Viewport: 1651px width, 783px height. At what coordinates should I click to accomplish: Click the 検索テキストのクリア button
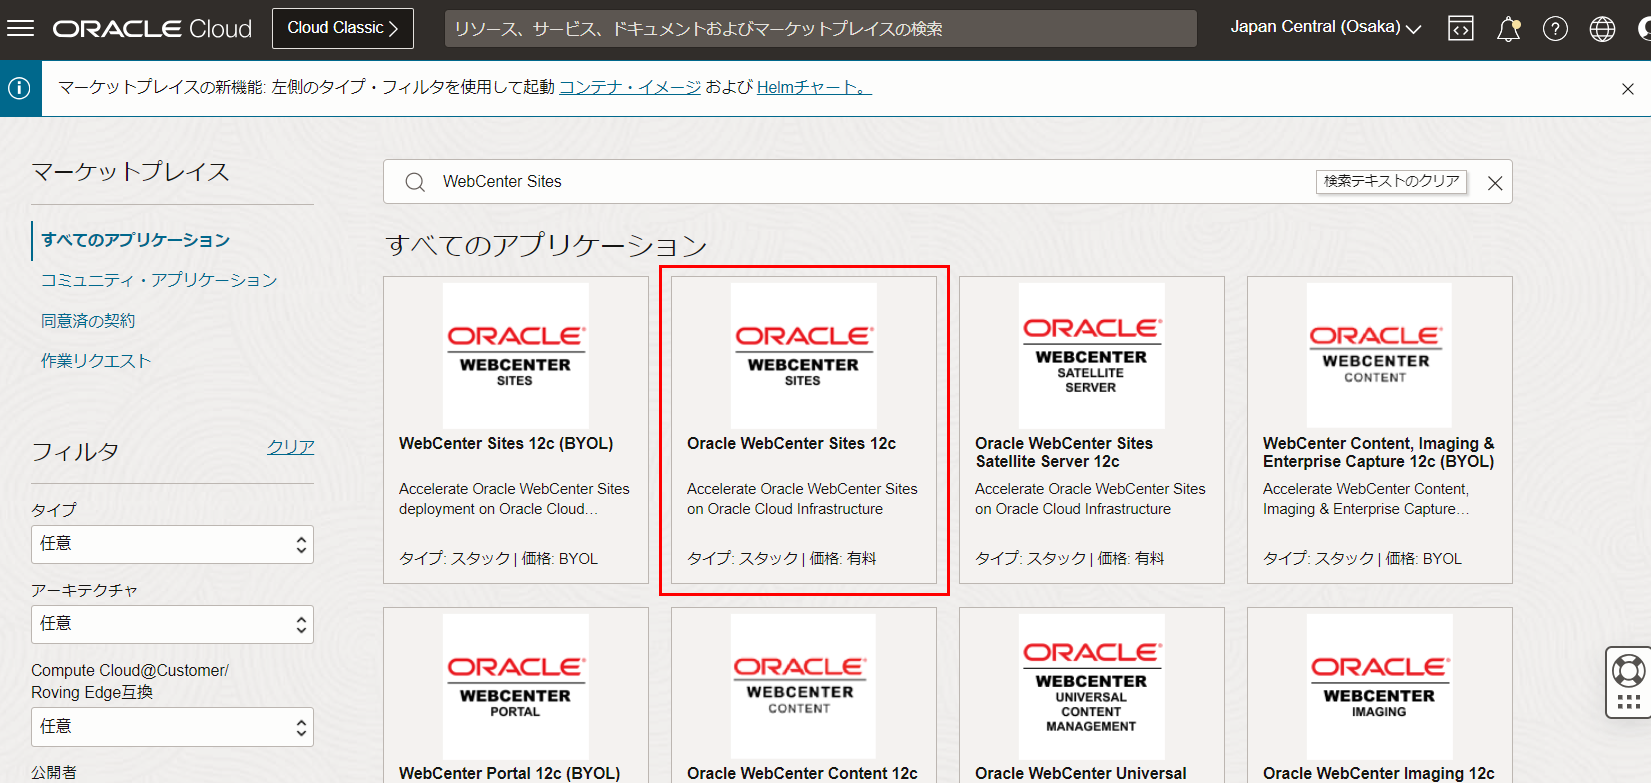click(x=1391, y=181)
